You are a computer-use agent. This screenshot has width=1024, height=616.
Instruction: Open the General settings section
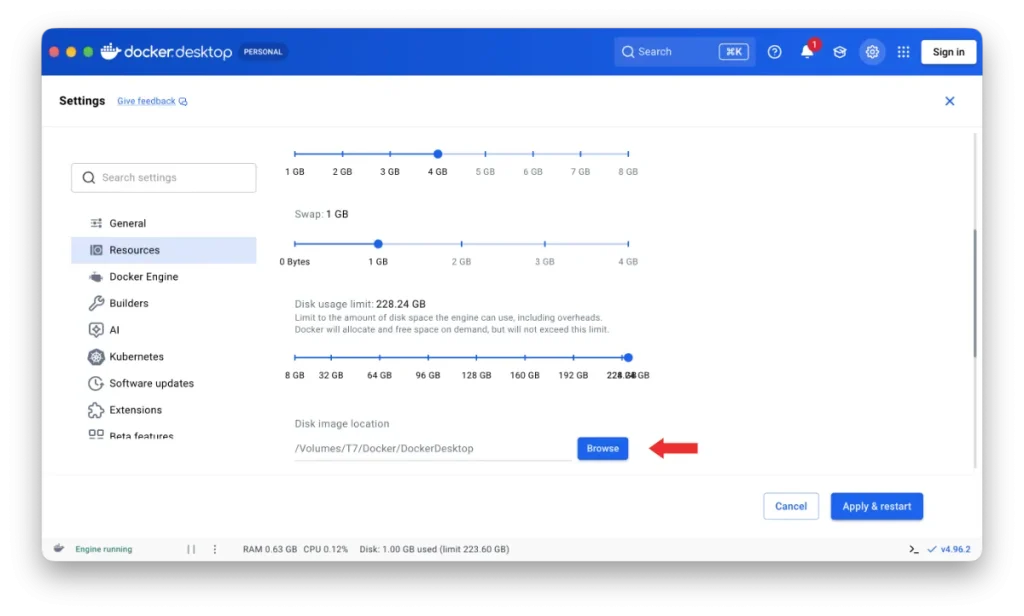click(163, 223)
